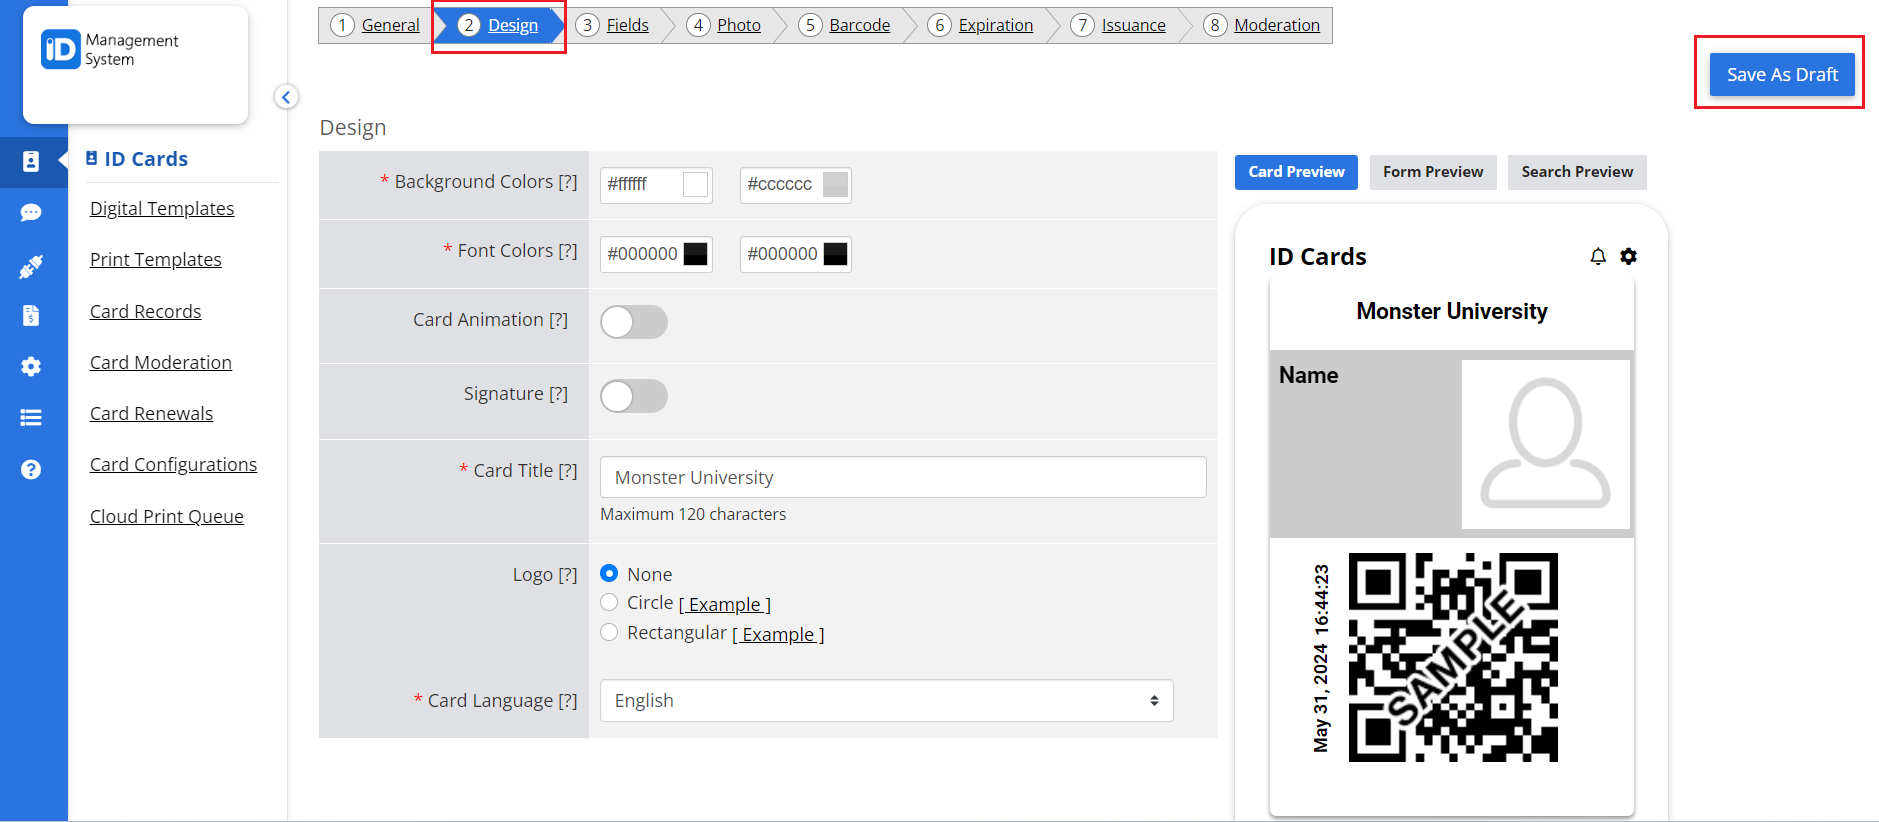The width and height of the screenshot is (1879, 822).
Task: Open Card Moderation link
Action: pyautogui.click(x=161, y=362)
